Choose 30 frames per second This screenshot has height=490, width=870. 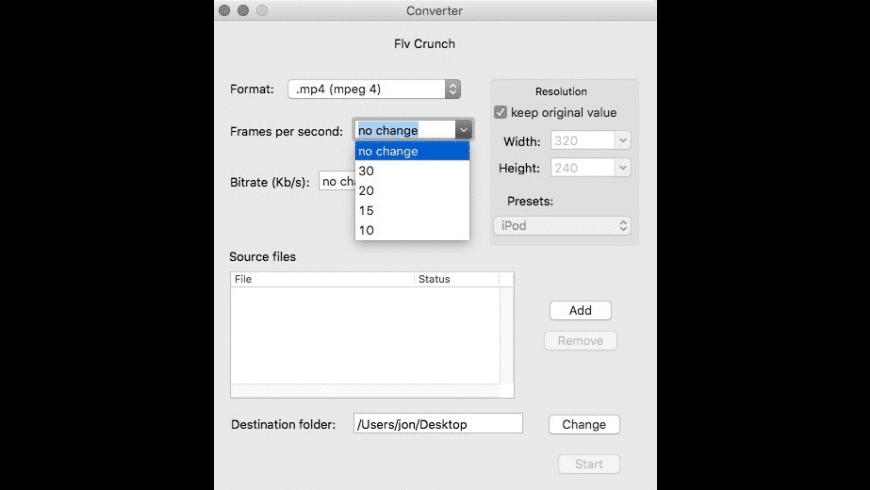click(x=412, y=171)
